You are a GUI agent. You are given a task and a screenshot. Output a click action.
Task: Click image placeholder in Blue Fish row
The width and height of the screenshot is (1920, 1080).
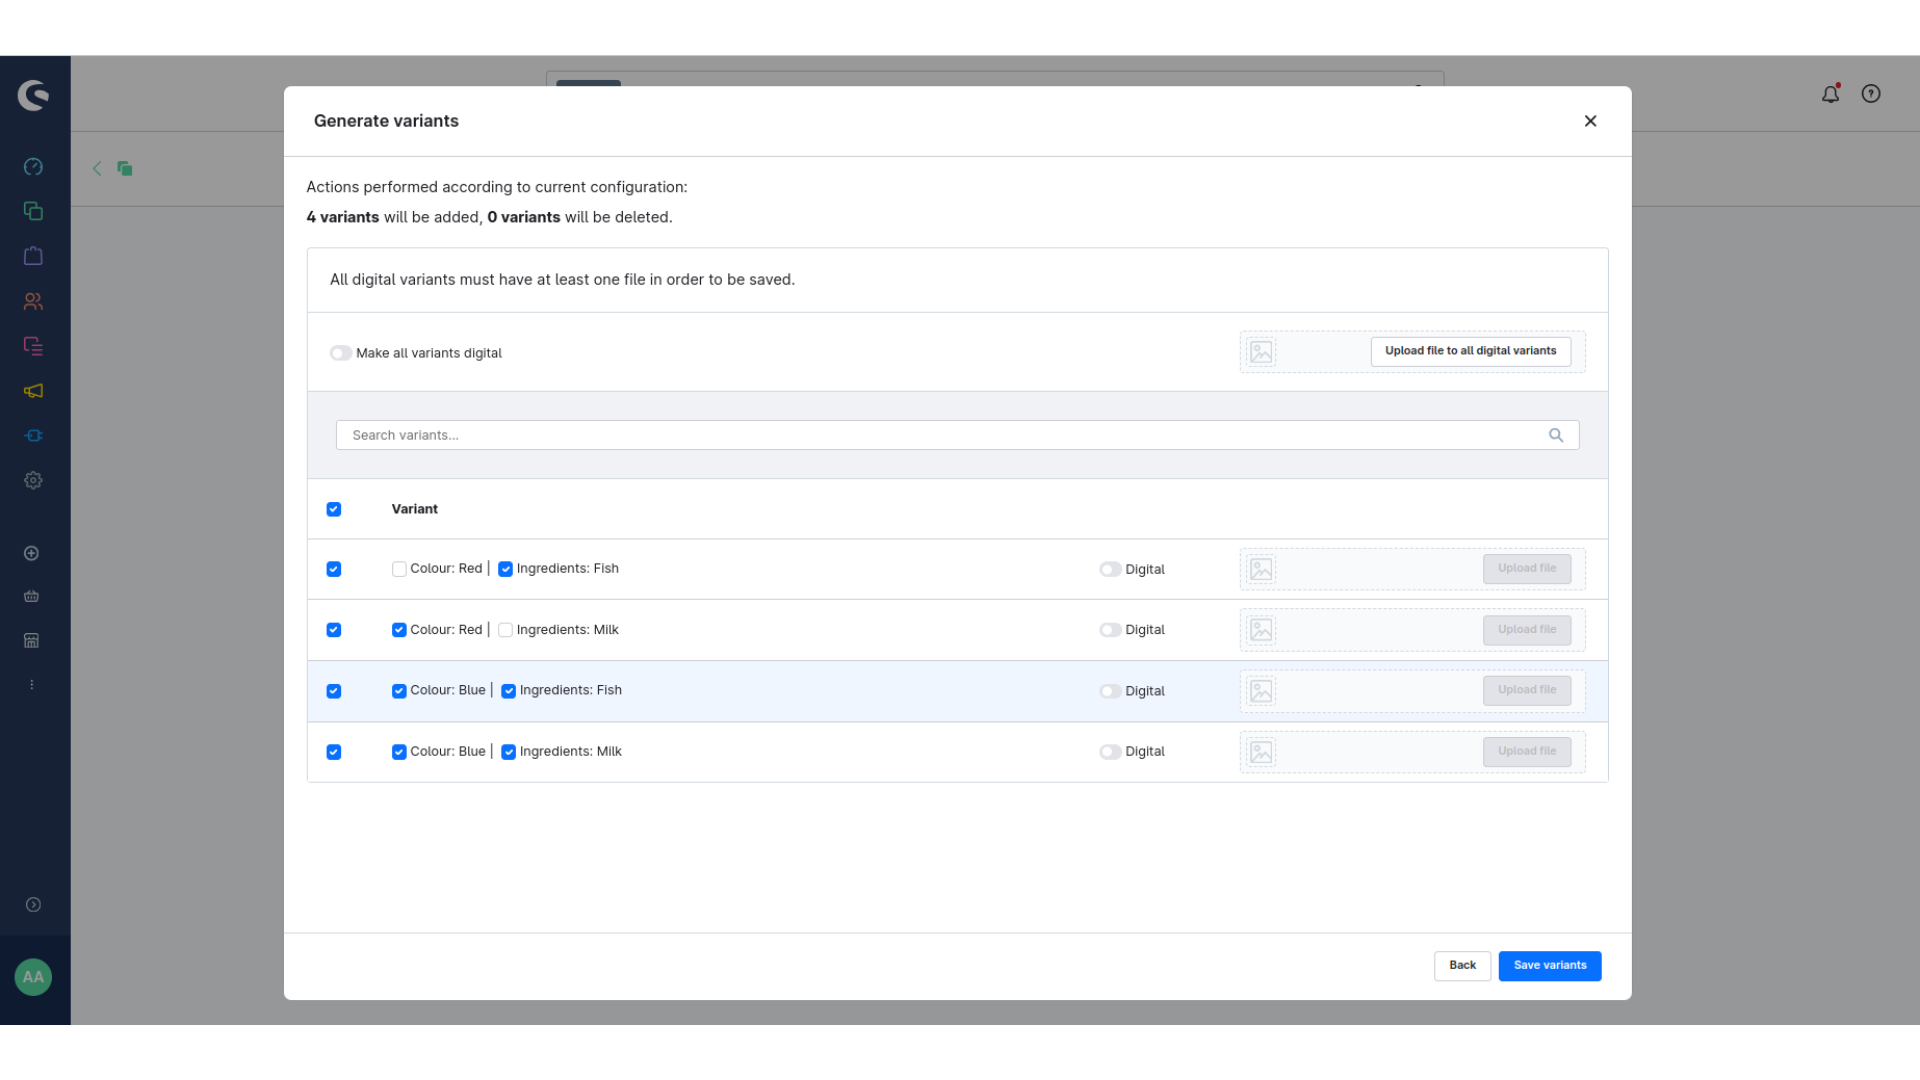[x=1261, y=691]
